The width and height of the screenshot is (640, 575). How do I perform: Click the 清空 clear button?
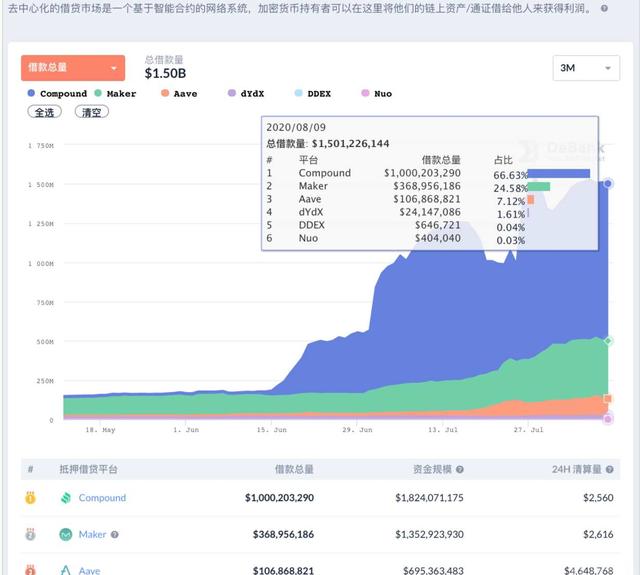pos(92,112)
